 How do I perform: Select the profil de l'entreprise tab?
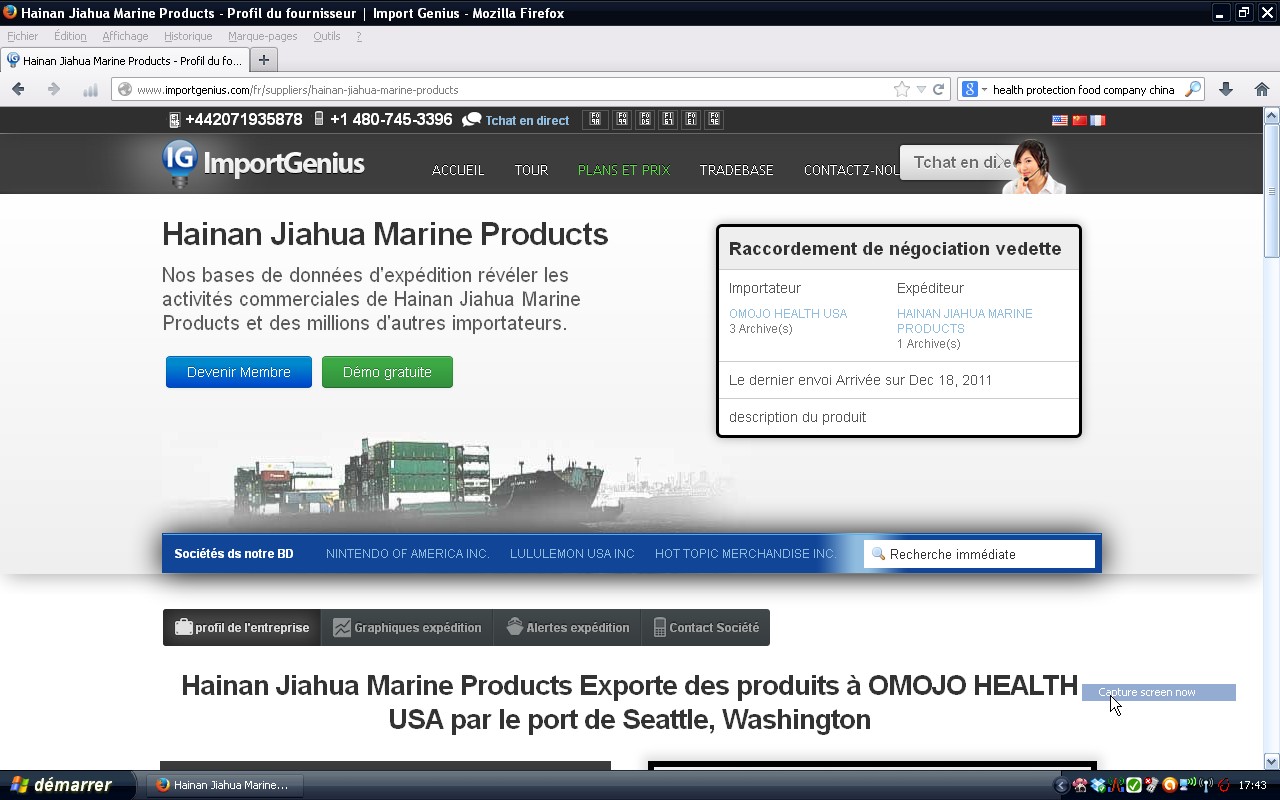(242, 628)
